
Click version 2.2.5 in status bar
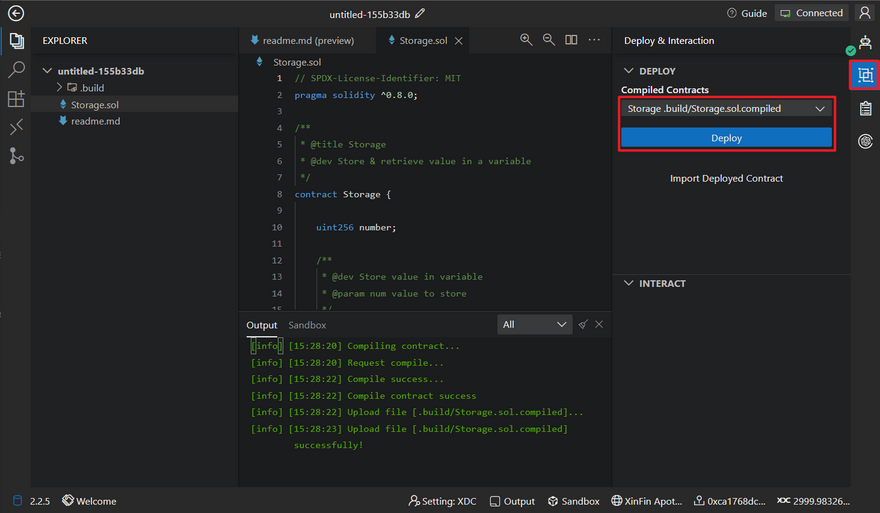point(40,501)
